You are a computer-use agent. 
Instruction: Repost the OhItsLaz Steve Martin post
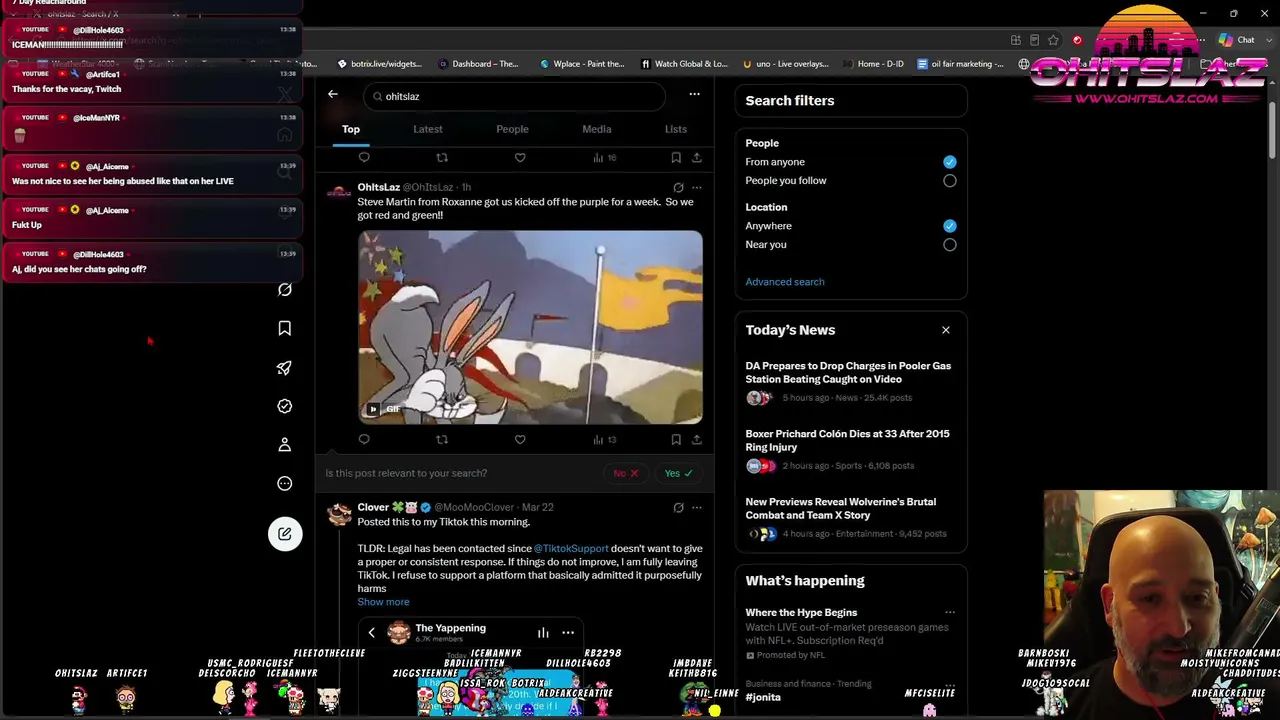click(x=442, y=439)
